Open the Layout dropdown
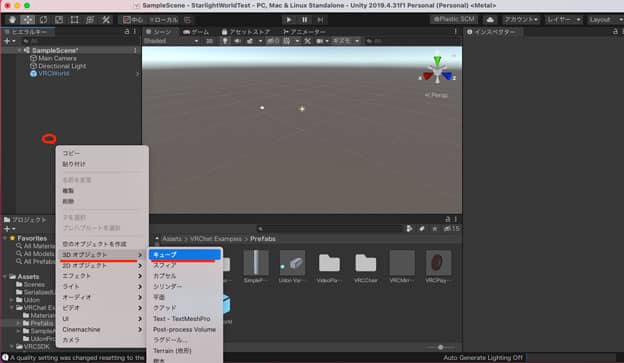This screenshot has height=363, width=624. pos(605,20)
